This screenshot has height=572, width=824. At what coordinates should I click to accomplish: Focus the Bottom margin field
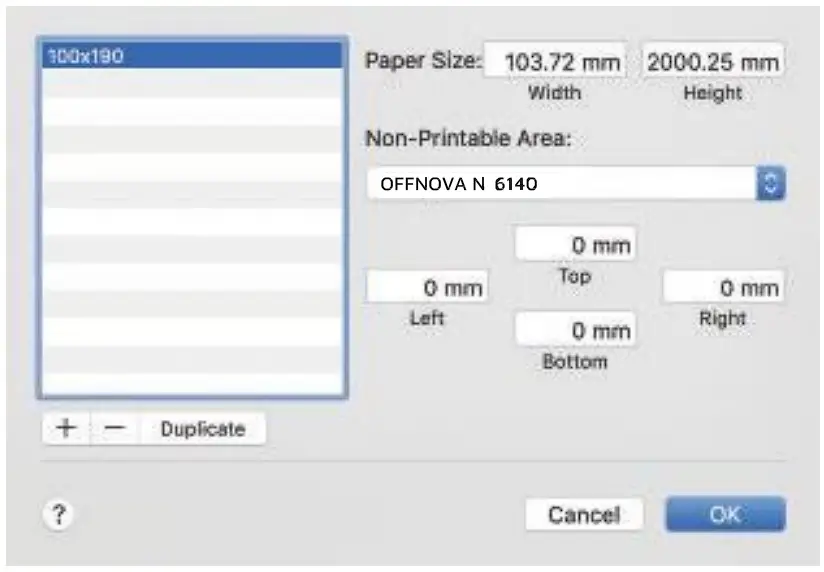pyautogui.click(x=575, y=329)
